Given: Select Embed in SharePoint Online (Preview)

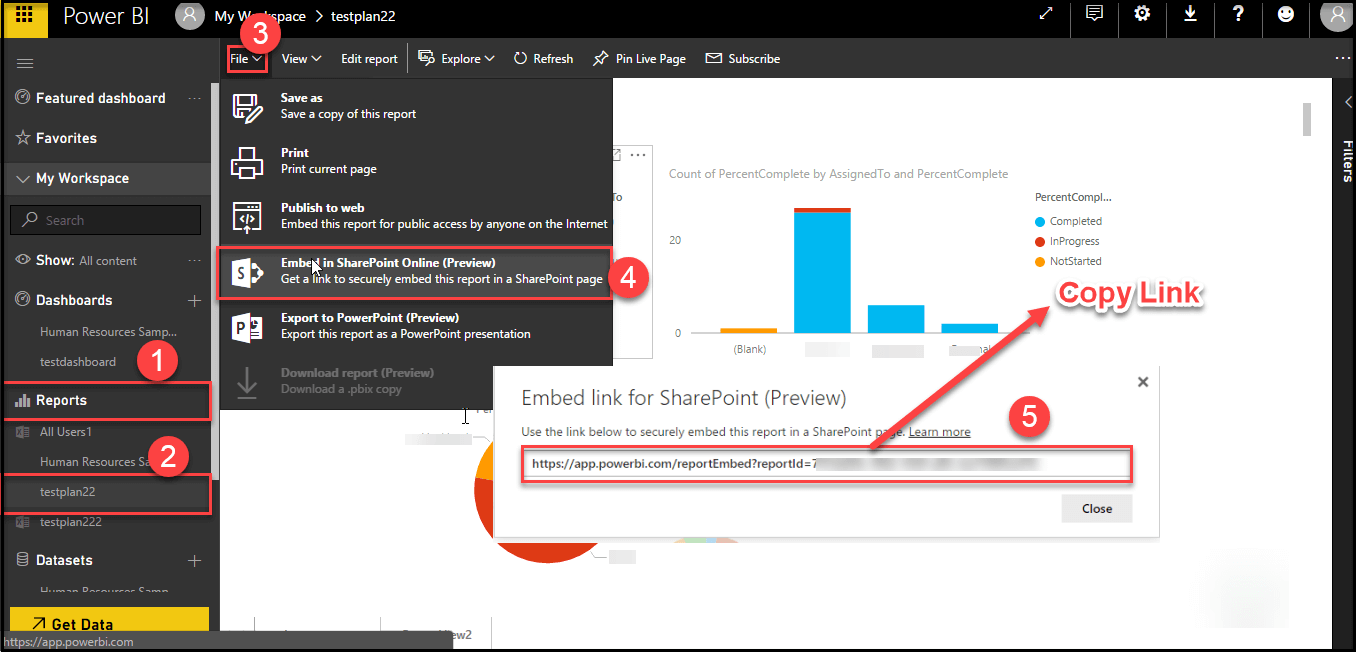Looking at the screenshot, I should pyautogui.click(x=415, y=271).
